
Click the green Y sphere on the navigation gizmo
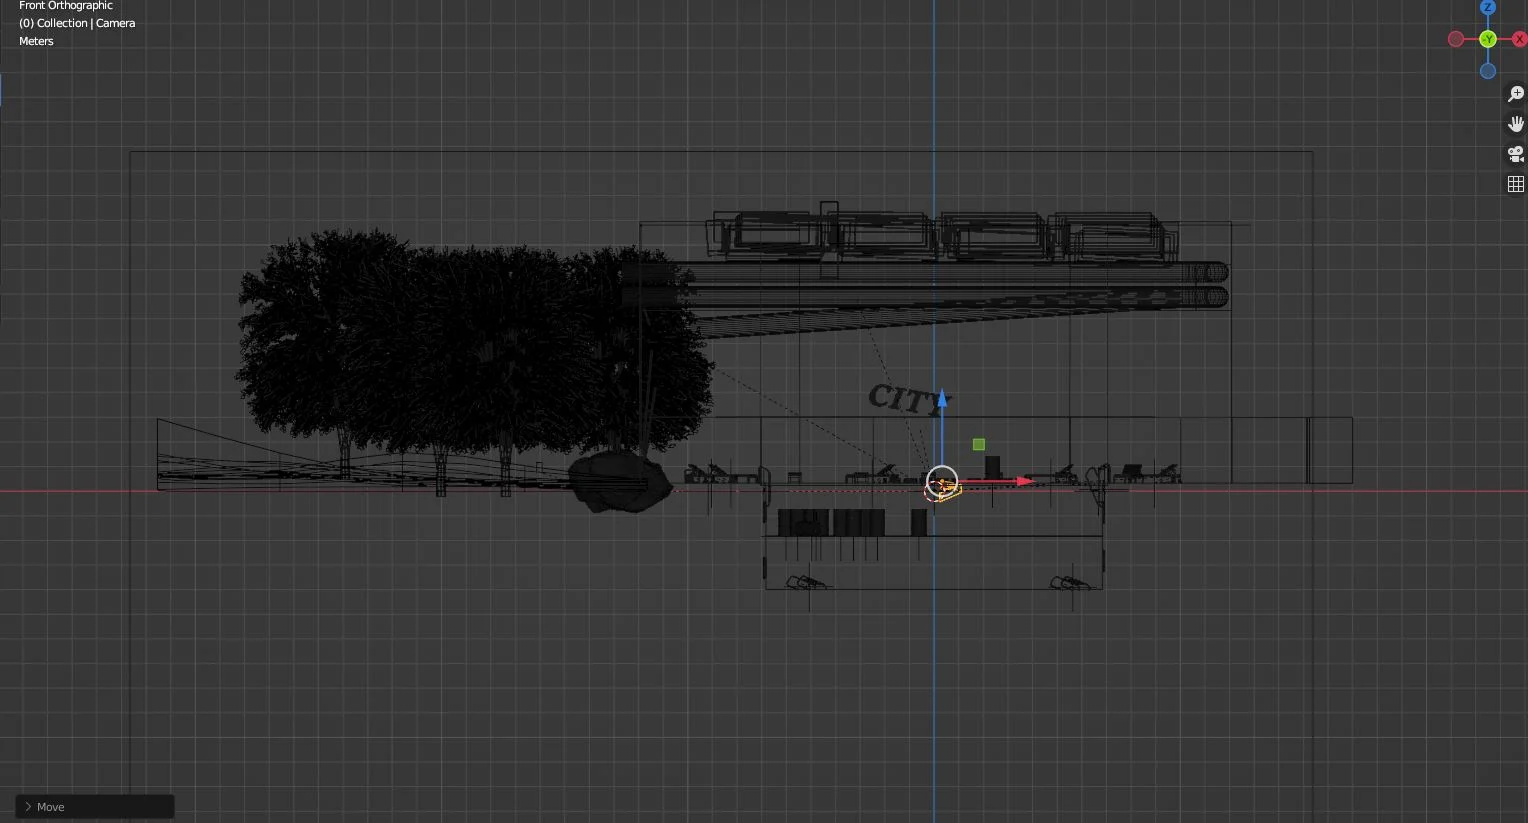point(1488,39)
